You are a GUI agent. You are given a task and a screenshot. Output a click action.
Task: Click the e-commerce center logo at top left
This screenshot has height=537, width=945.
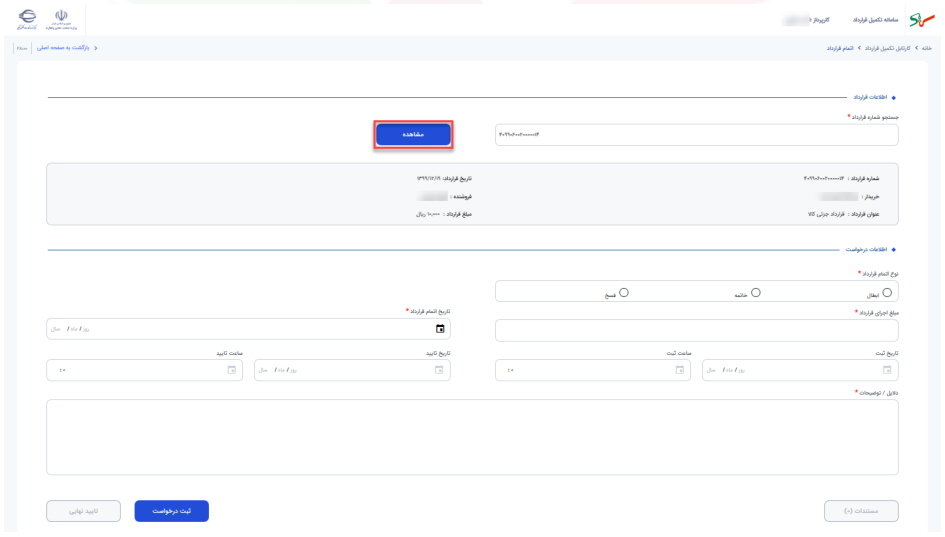[27, 20]
